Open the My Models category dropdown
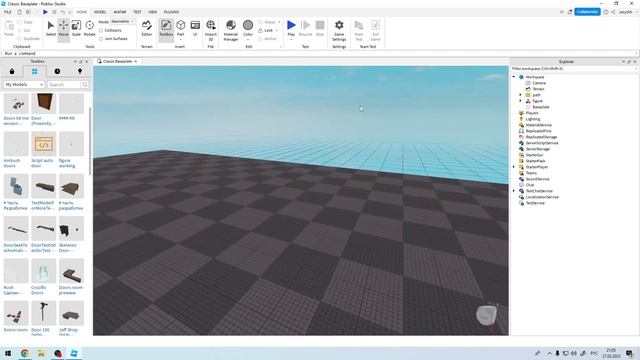This screenshot has height=360, width=640. point(24,84)
